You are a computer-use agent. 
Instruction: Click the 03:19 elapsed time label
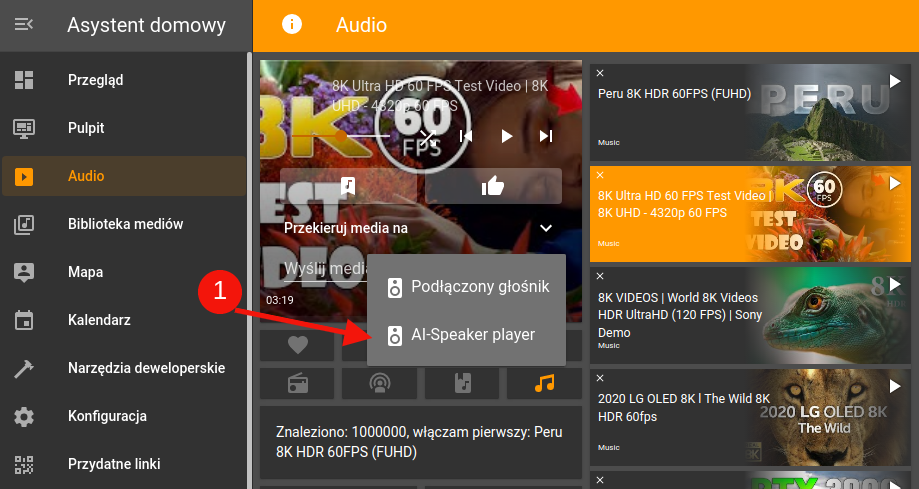280,300
